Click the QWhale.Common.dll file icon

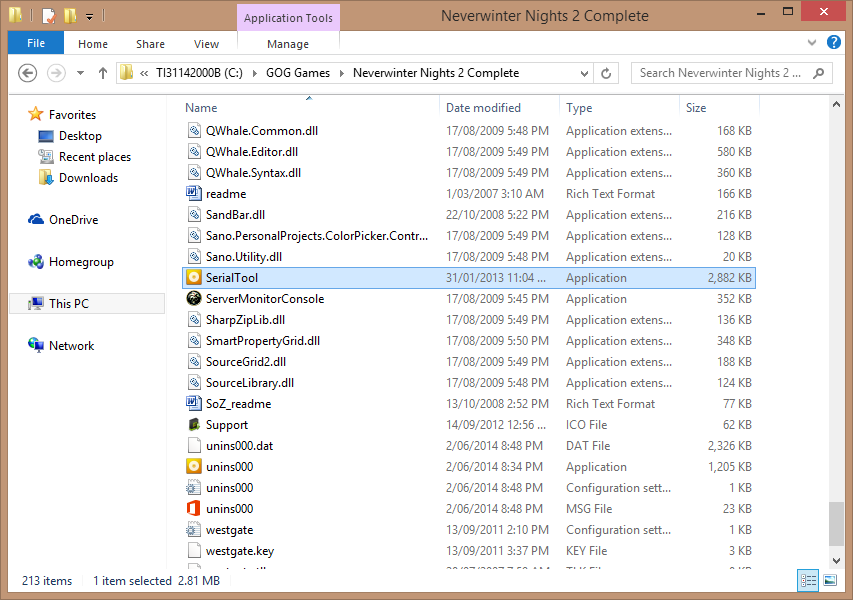[x=194, y=131]
